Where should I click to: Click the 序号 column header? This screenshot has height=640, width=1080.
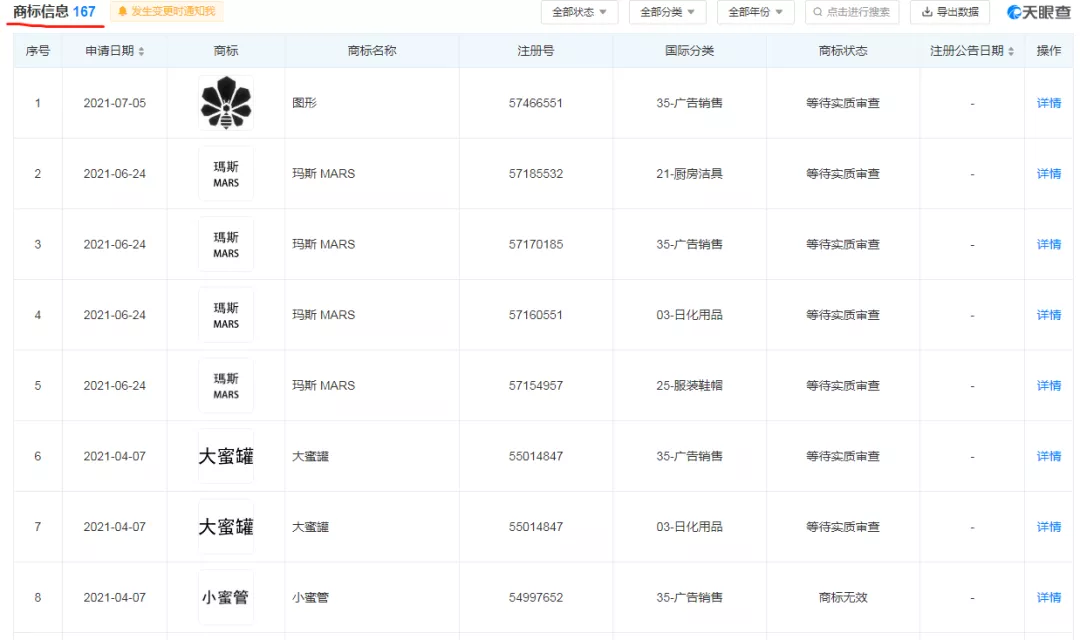tap(38, 51)
